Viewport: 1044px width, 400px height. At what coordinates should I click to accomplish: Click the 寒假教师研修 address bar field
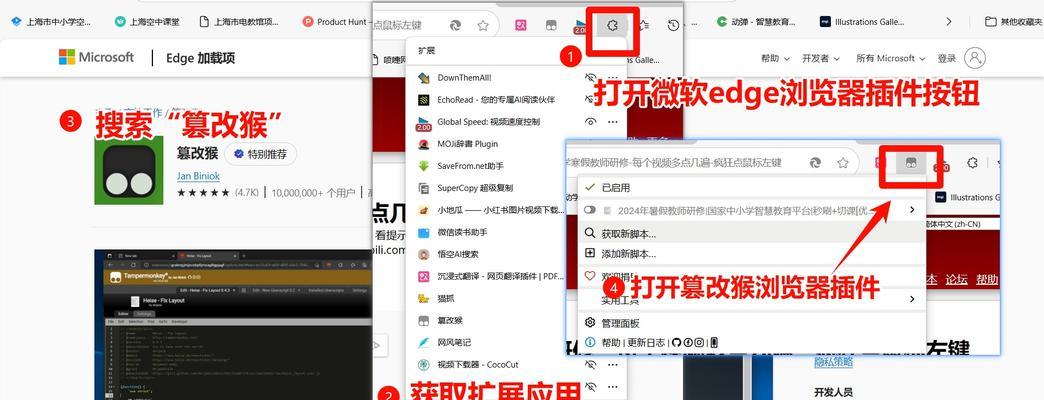coord(710,162)
